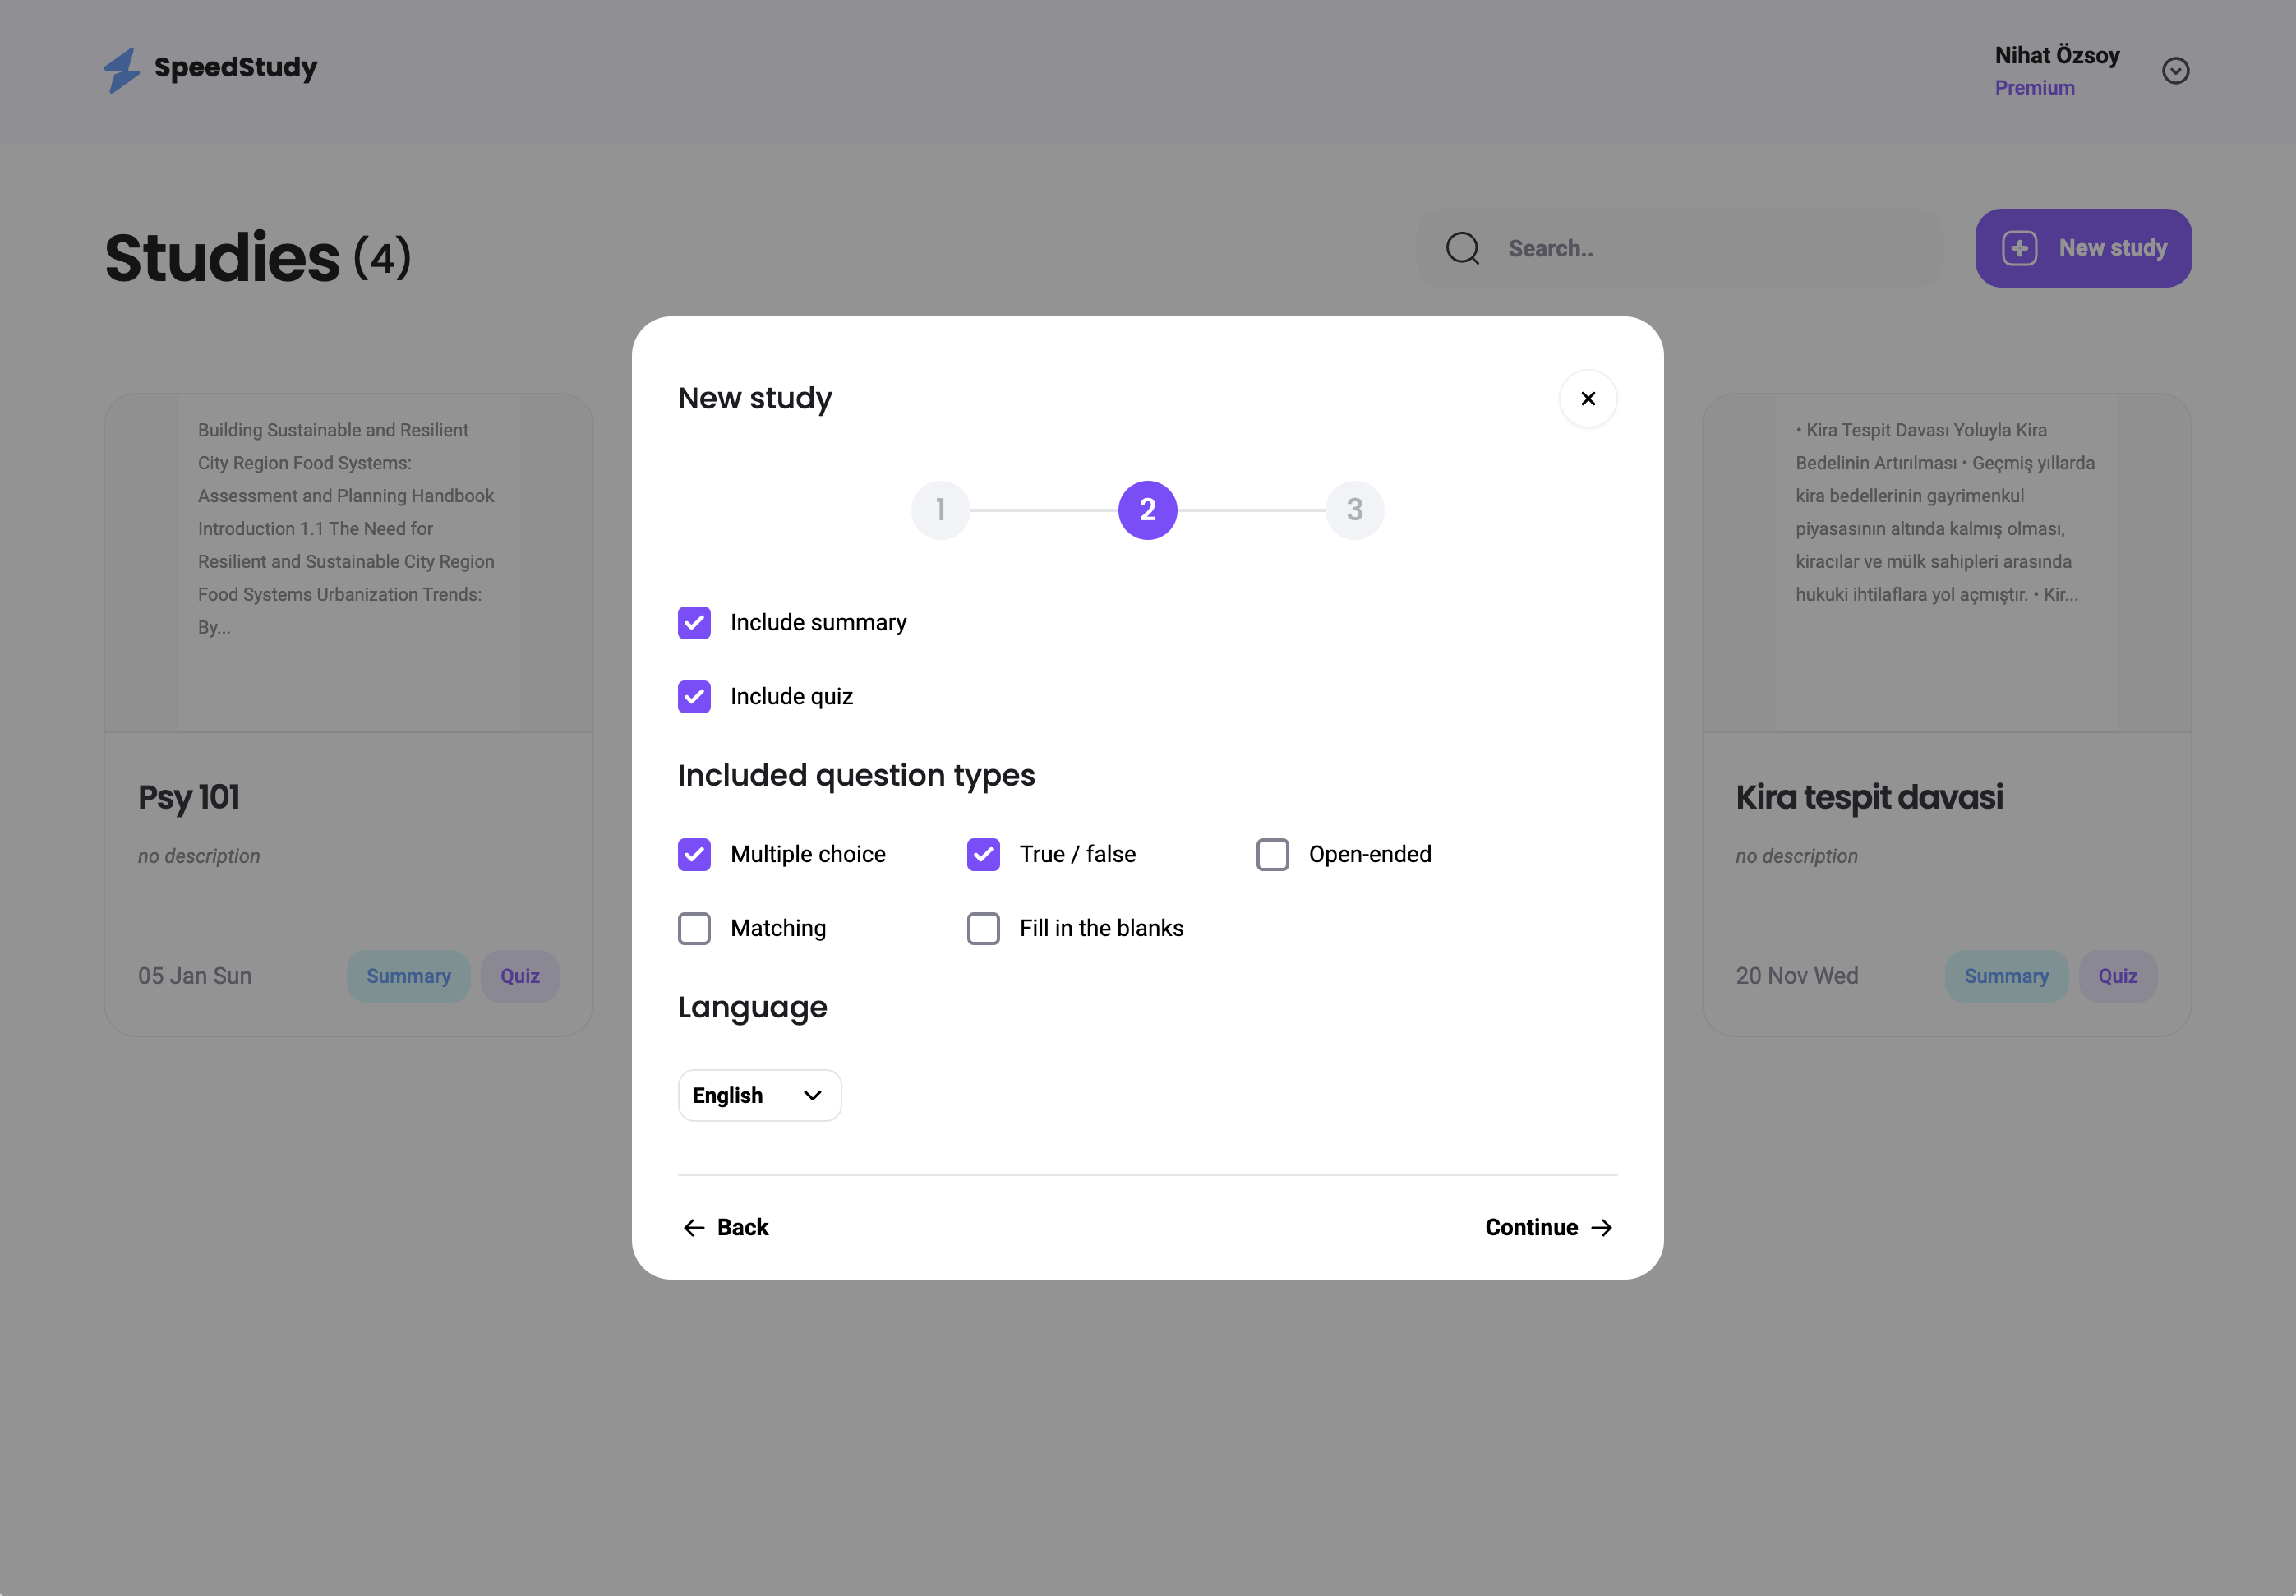Open Quiz tag on Kira tespit davasi
2296x1596 pixels.
pos(2117,976)
